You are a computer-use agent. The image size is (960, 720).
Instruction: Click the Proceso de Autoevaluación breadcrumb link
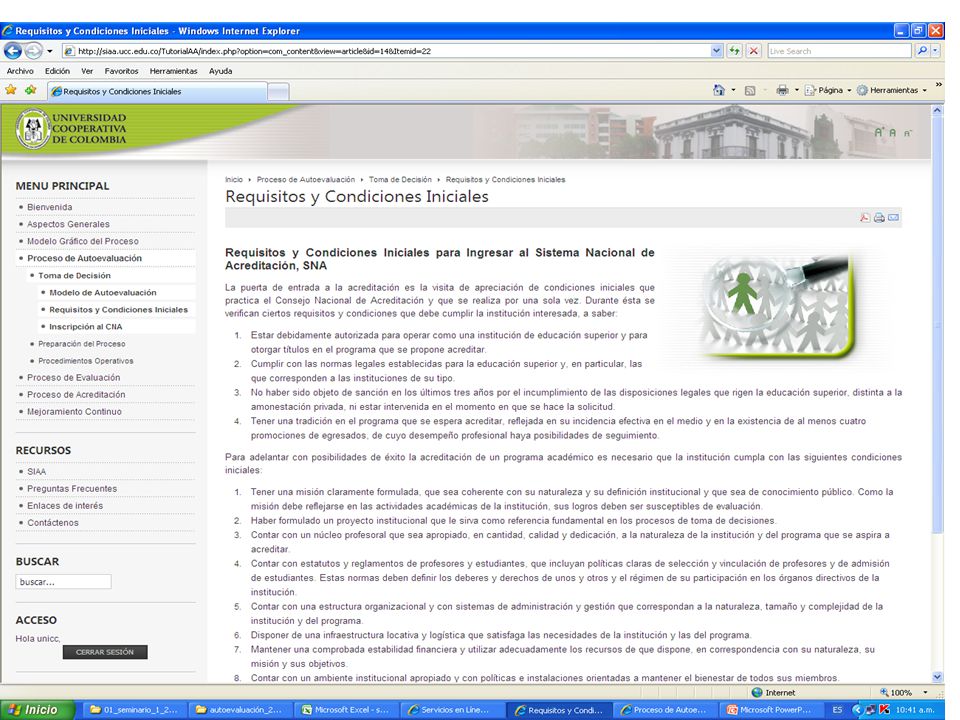[306, 179]
